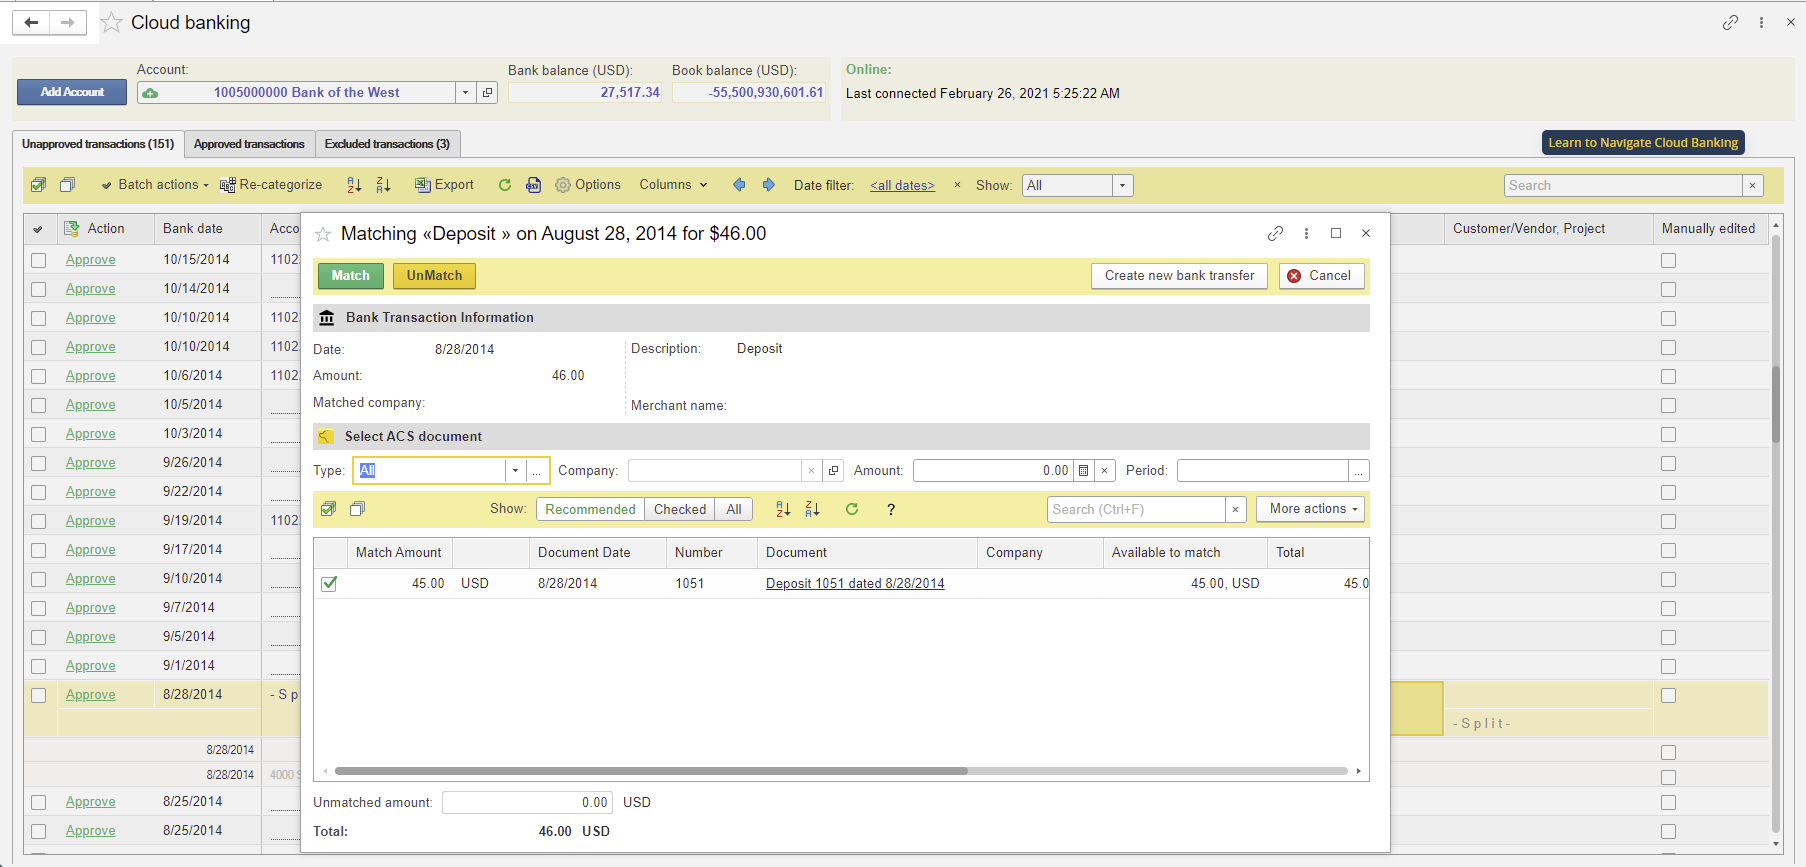Expand the Columns dropdown menu
This screenshot has width=1806, height=867.
point(674,185)
